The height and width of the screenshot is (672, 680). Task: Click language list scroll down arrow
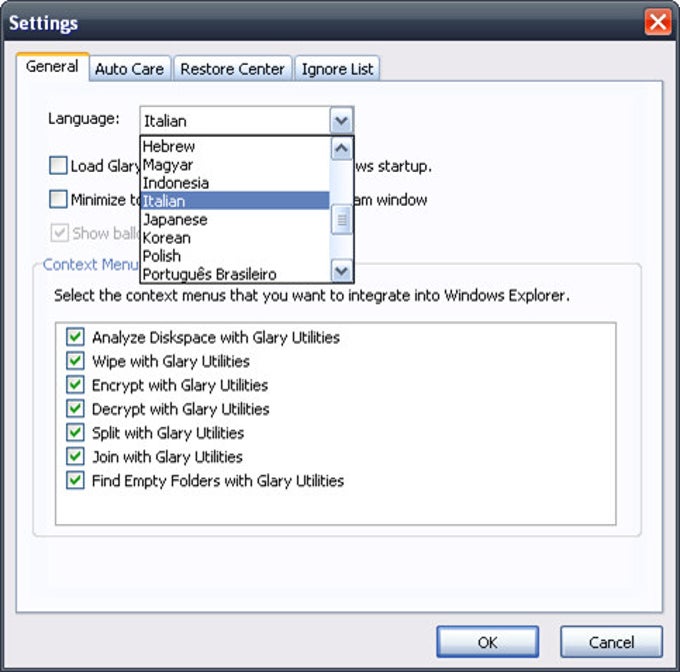pyautogui.click(x=342, y=271)
